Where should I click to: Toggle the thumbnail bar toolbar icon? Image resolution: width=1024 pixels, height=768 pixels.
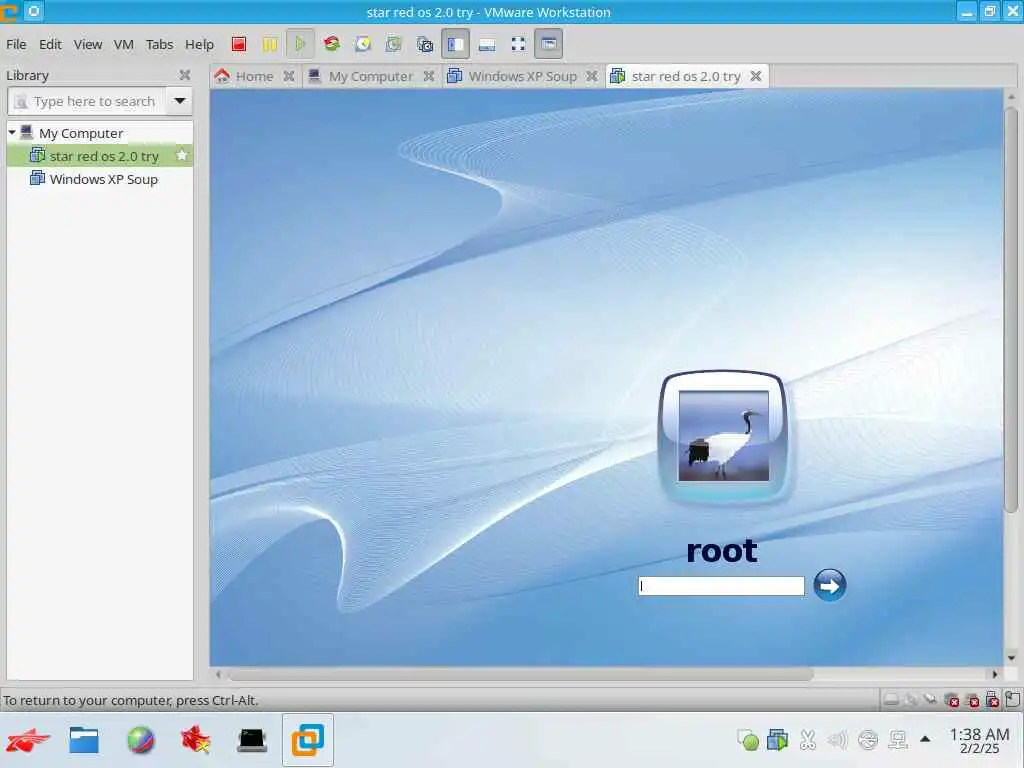[487, 44]
